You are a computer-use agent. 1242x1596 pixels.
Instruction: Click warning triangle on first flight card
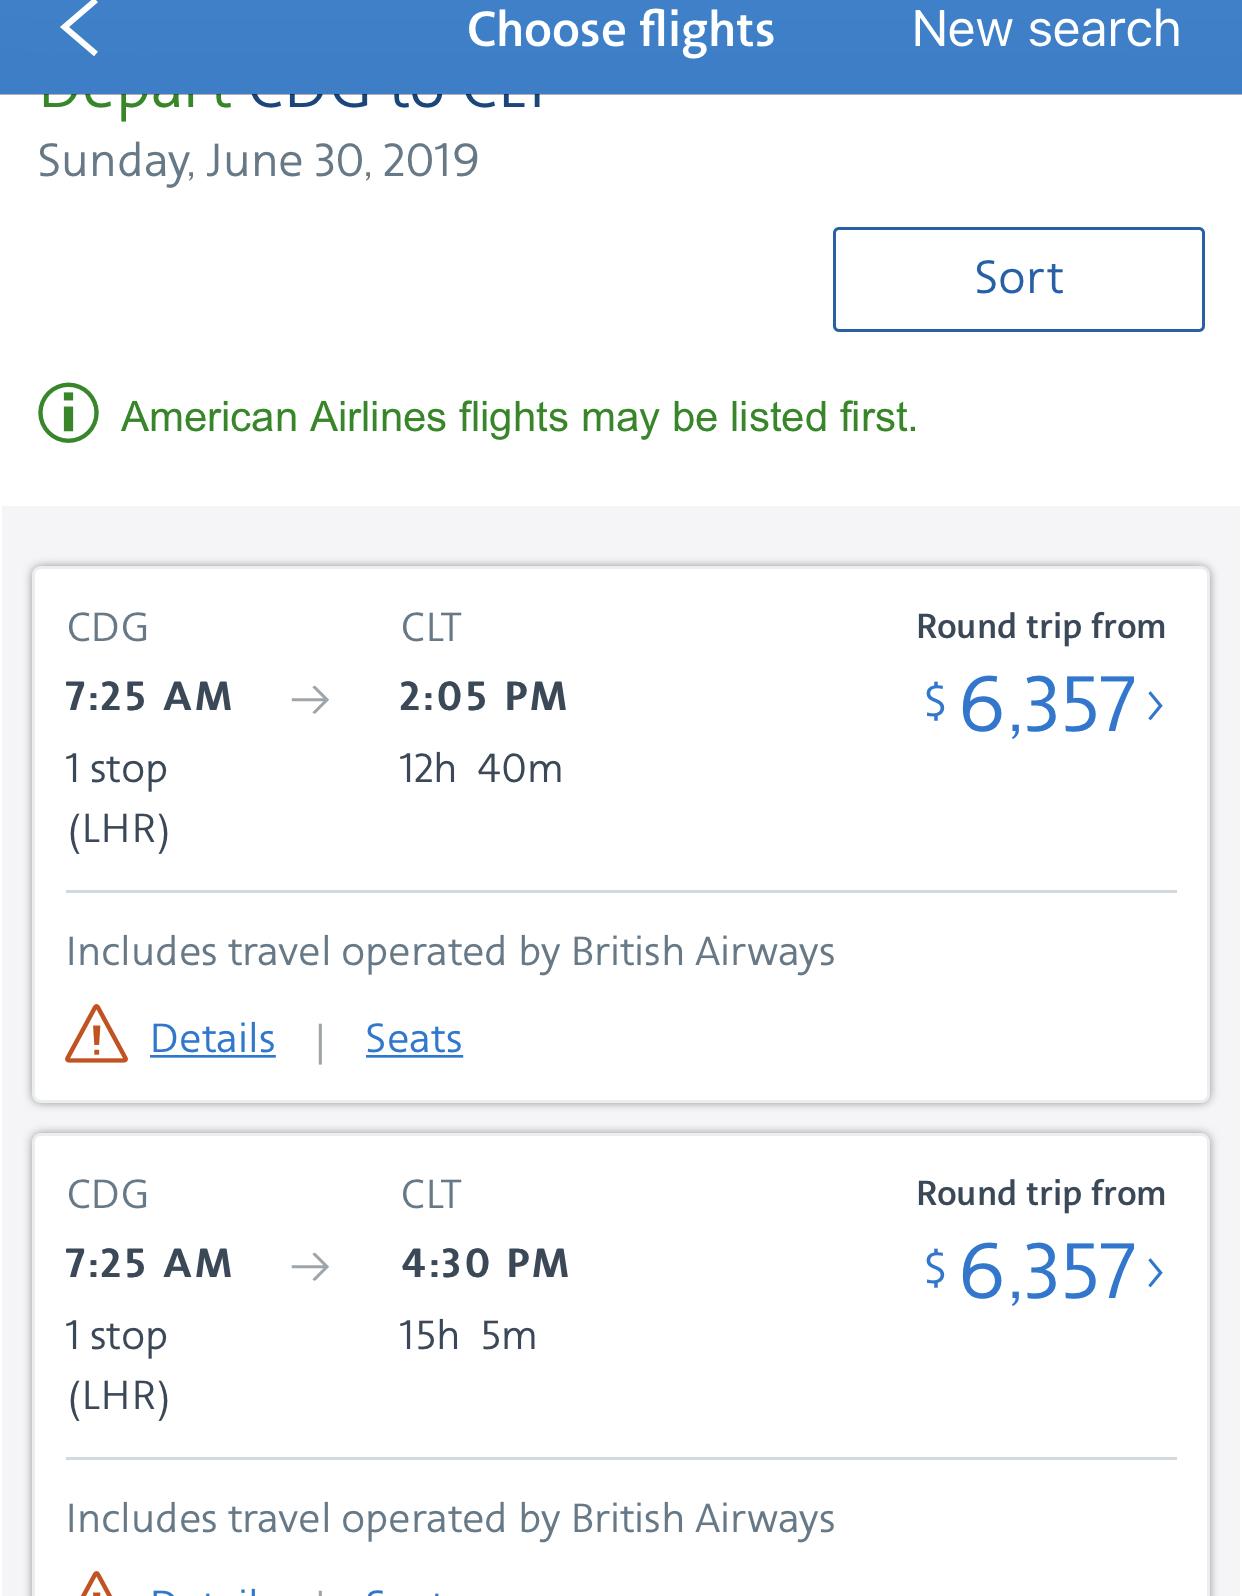(x=96, y=1034)
